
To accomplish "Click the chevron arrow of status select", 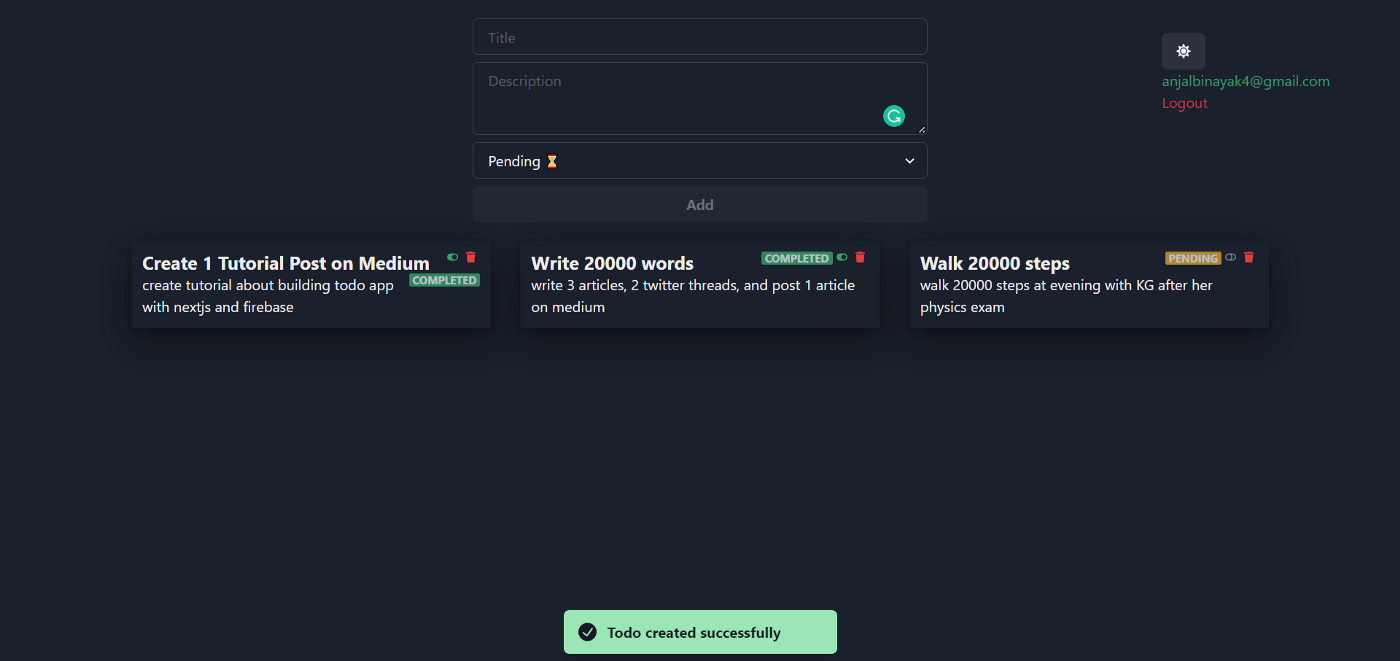I will tap(909, 161).
